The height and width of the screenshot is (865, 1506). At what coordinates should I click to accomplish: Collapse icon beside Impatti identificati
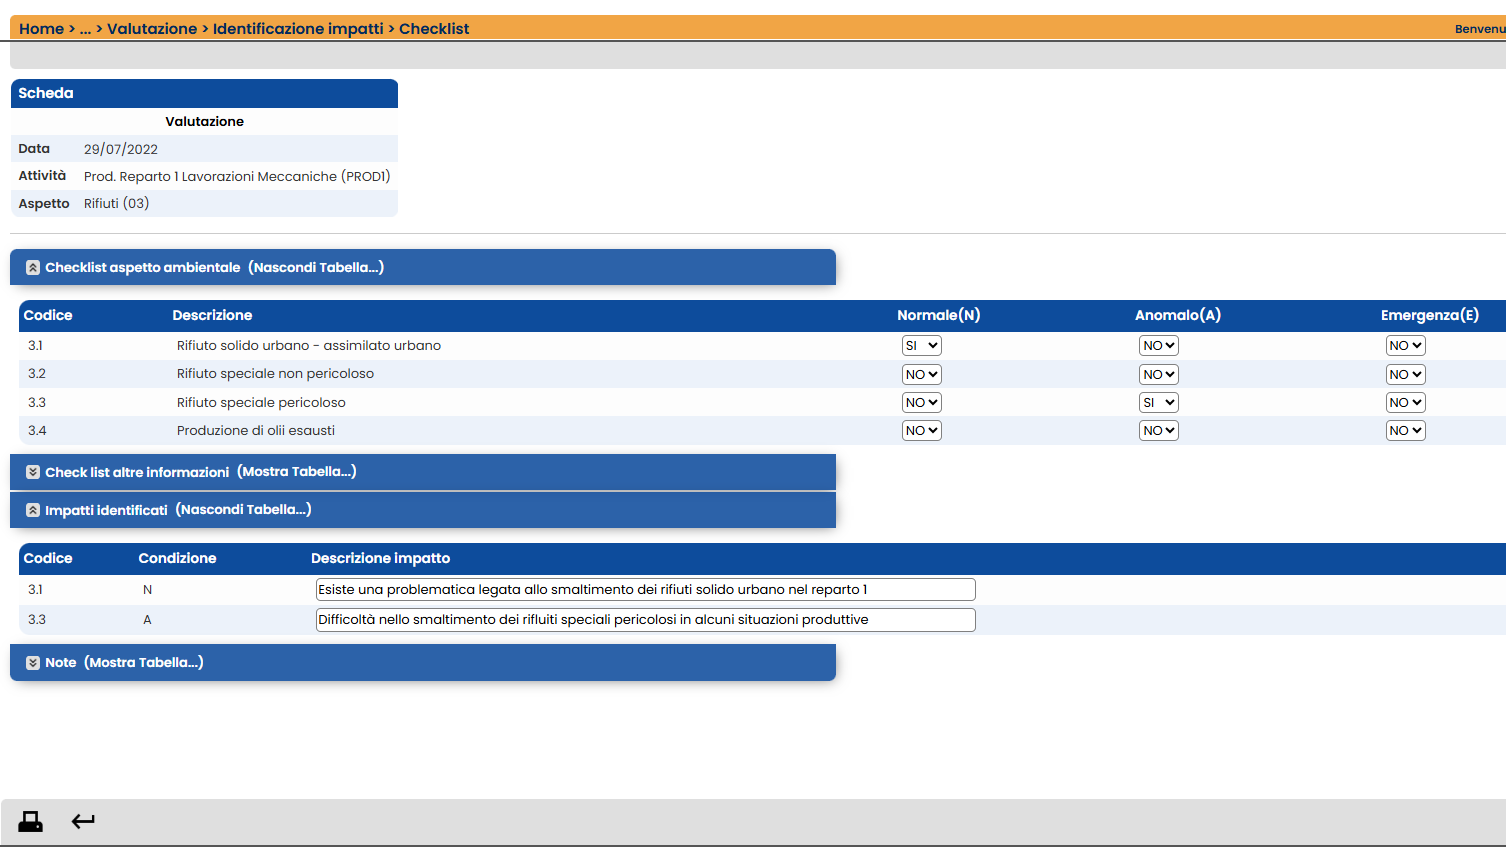tap(33, 510)
